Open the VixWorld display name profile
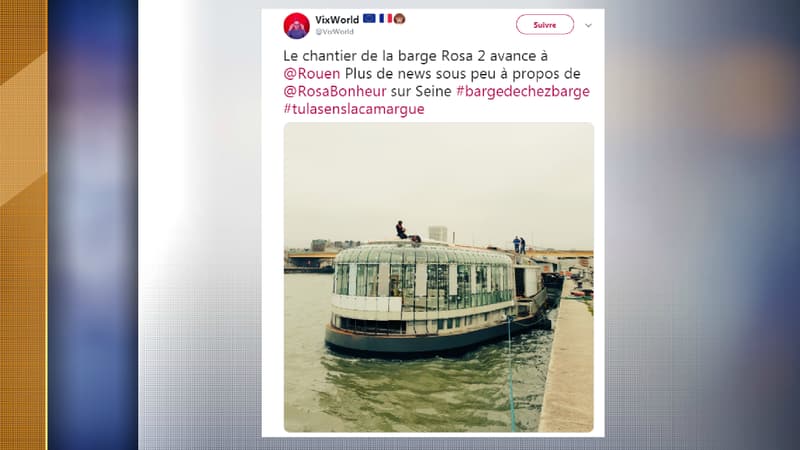This screenshot has width=800, height=450. 337,19
